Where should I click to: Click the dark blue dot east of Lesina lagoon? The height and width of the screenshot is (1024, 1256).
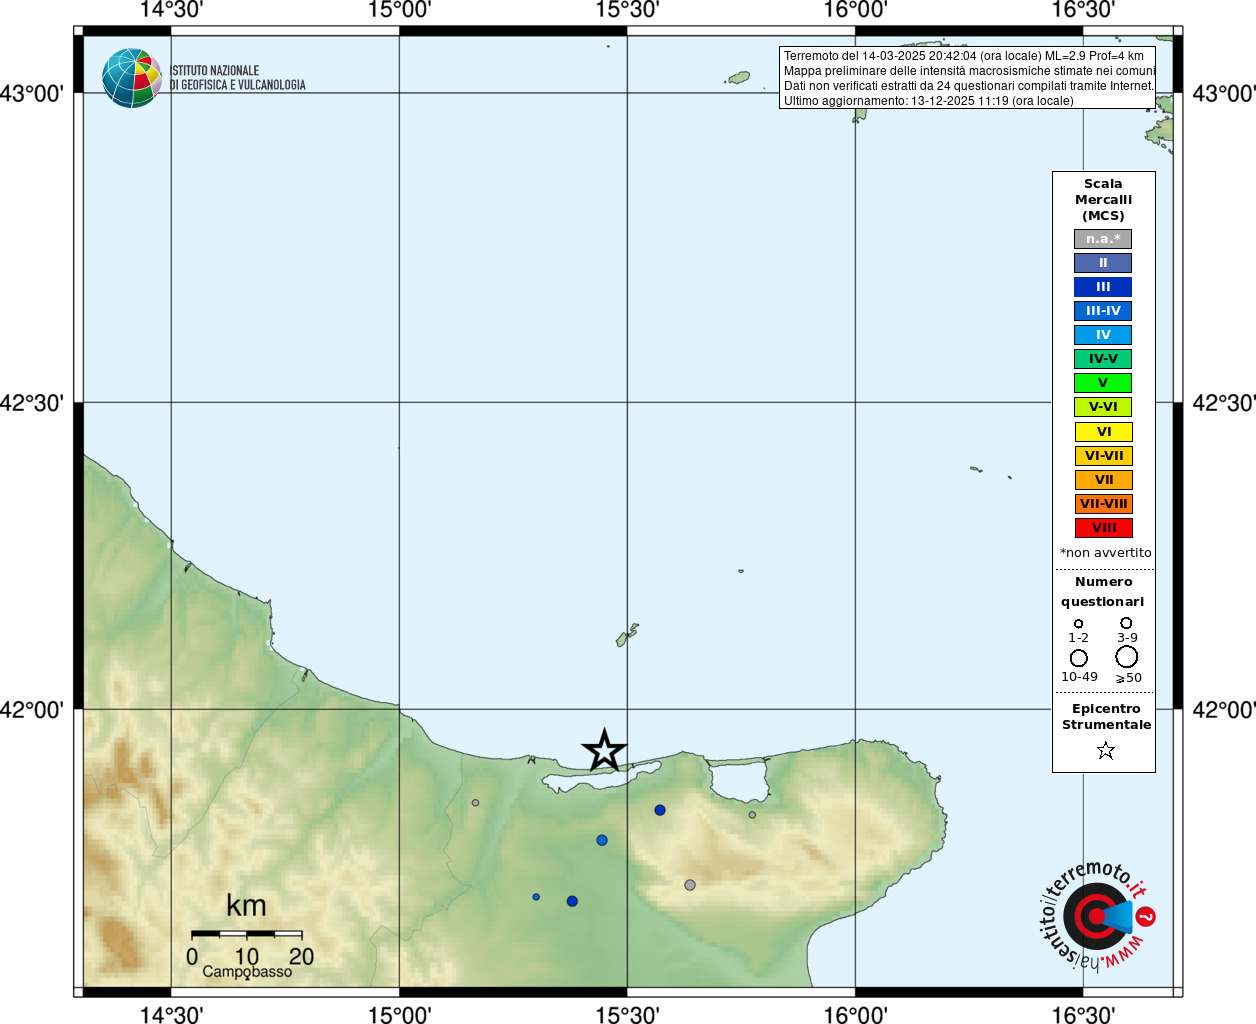tap(660, 810)
